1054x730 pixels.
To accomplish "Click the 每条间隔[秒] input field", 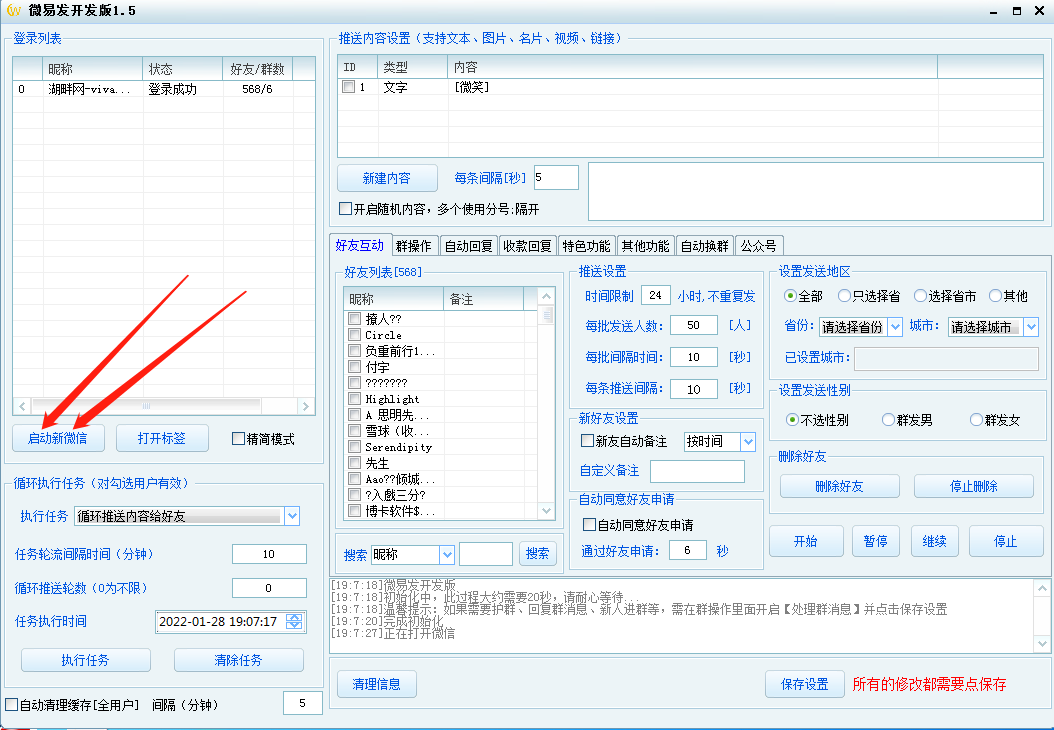I will (556, 177).
